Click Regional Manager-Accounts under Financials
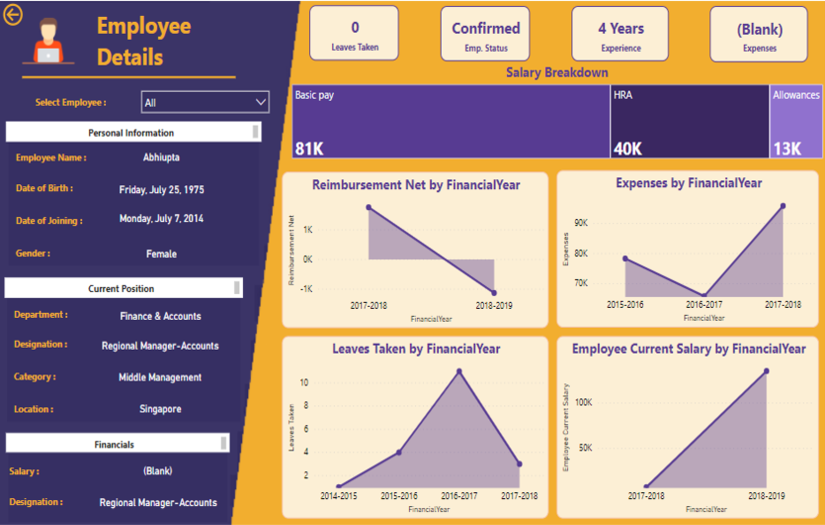Image resolution: width=825 pixels, height=525 pixels. [x=158, y=502]
